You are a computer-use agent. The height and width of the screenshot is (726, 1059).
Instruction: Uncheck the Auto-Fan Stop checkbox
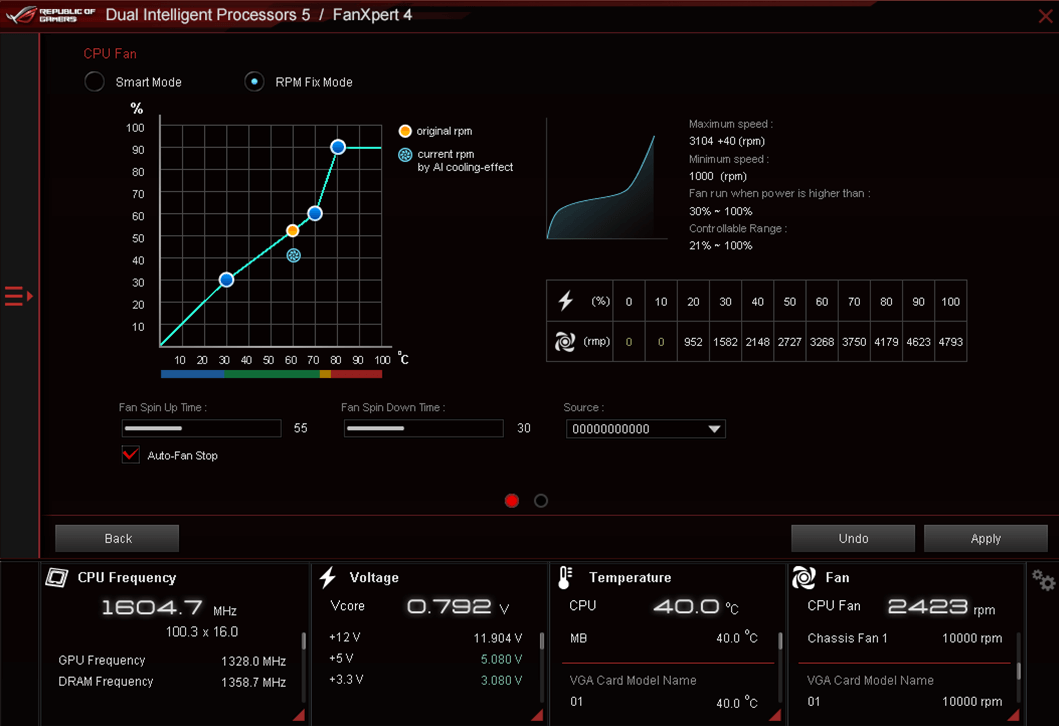pos(131,455)
